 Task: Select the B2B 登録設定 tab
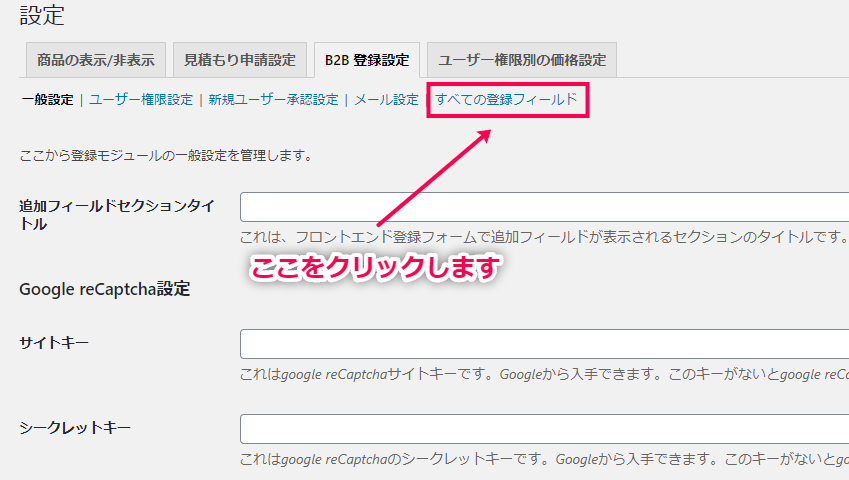(367, 60)
